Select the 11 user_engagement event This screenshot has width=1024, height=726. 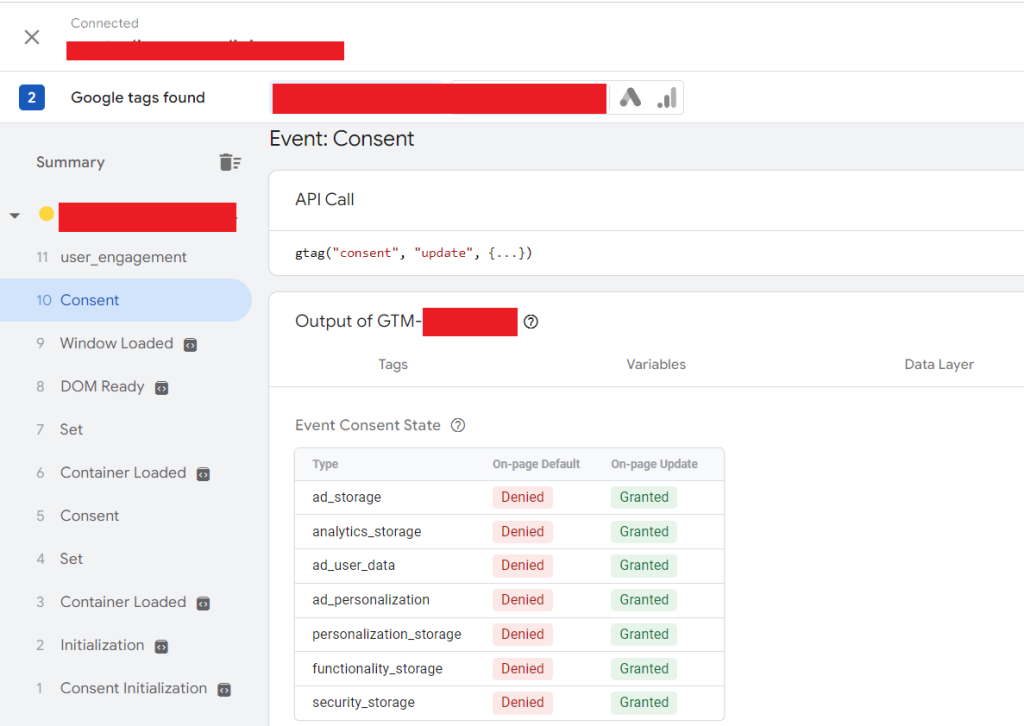(x=123, y=257)
